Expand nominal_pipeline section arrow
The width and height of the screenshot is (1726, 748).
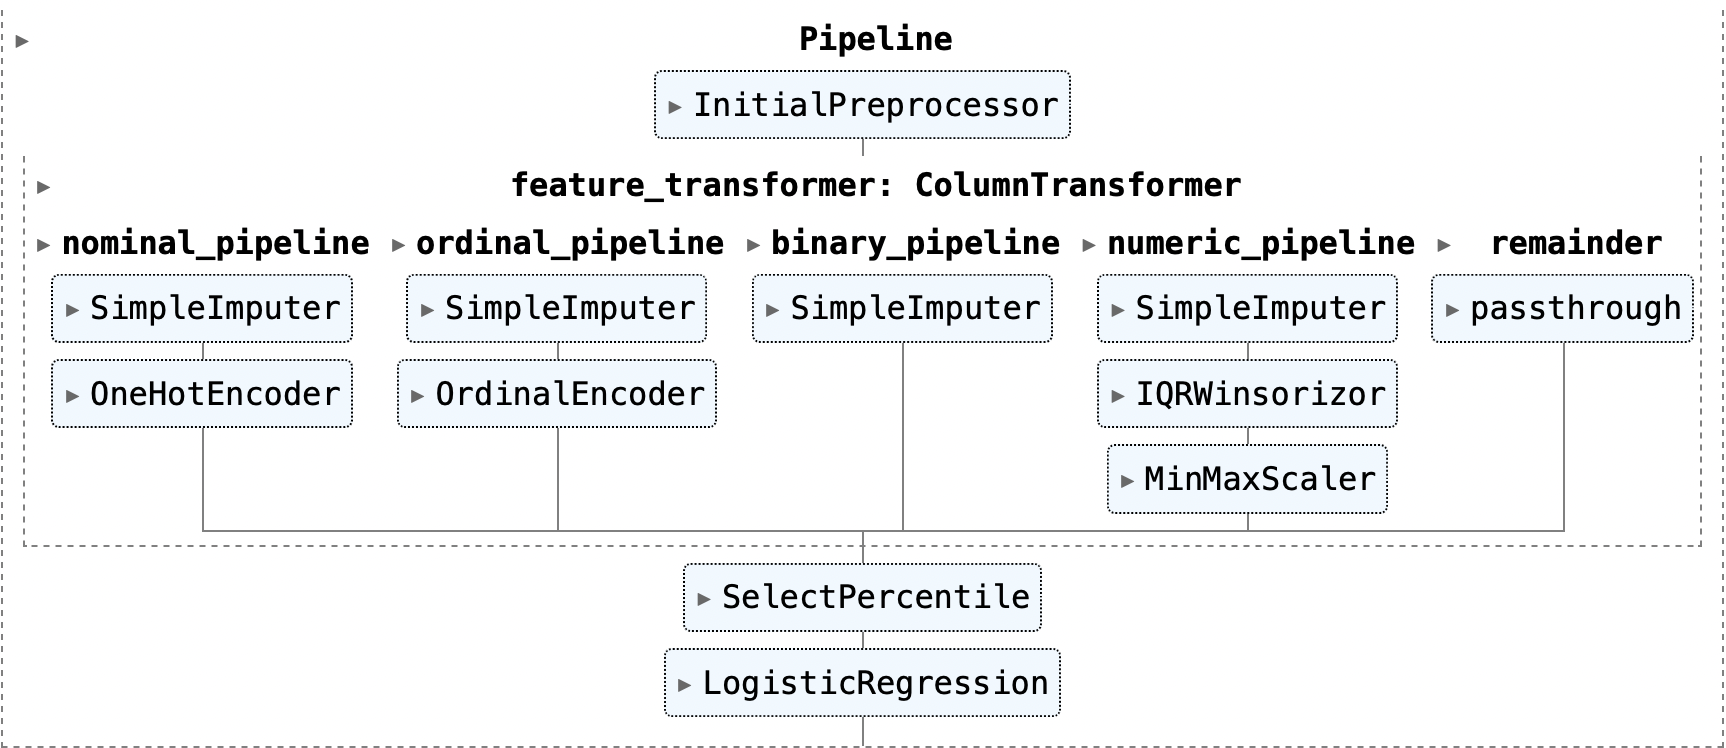[43, 244]
